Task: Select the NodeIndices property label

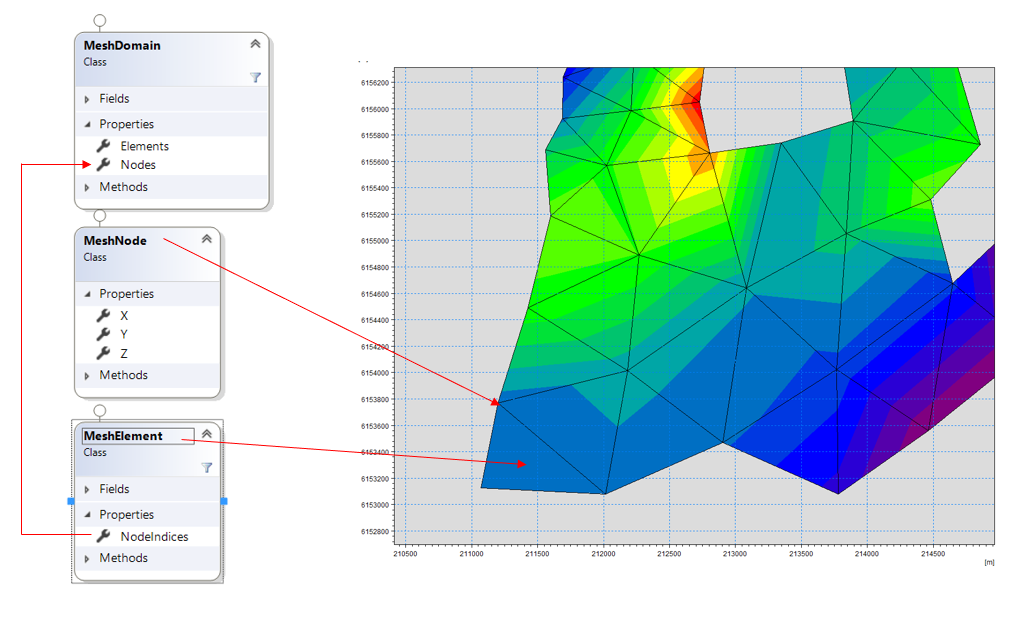Action: (154, 537)
